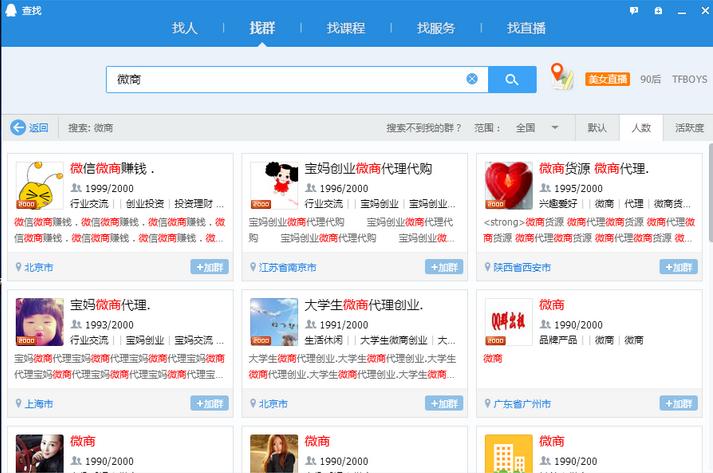Join the 宝妈创业微商代理代购 group with +加群
This screenshot has height=473, width=713.
(444, 267)
